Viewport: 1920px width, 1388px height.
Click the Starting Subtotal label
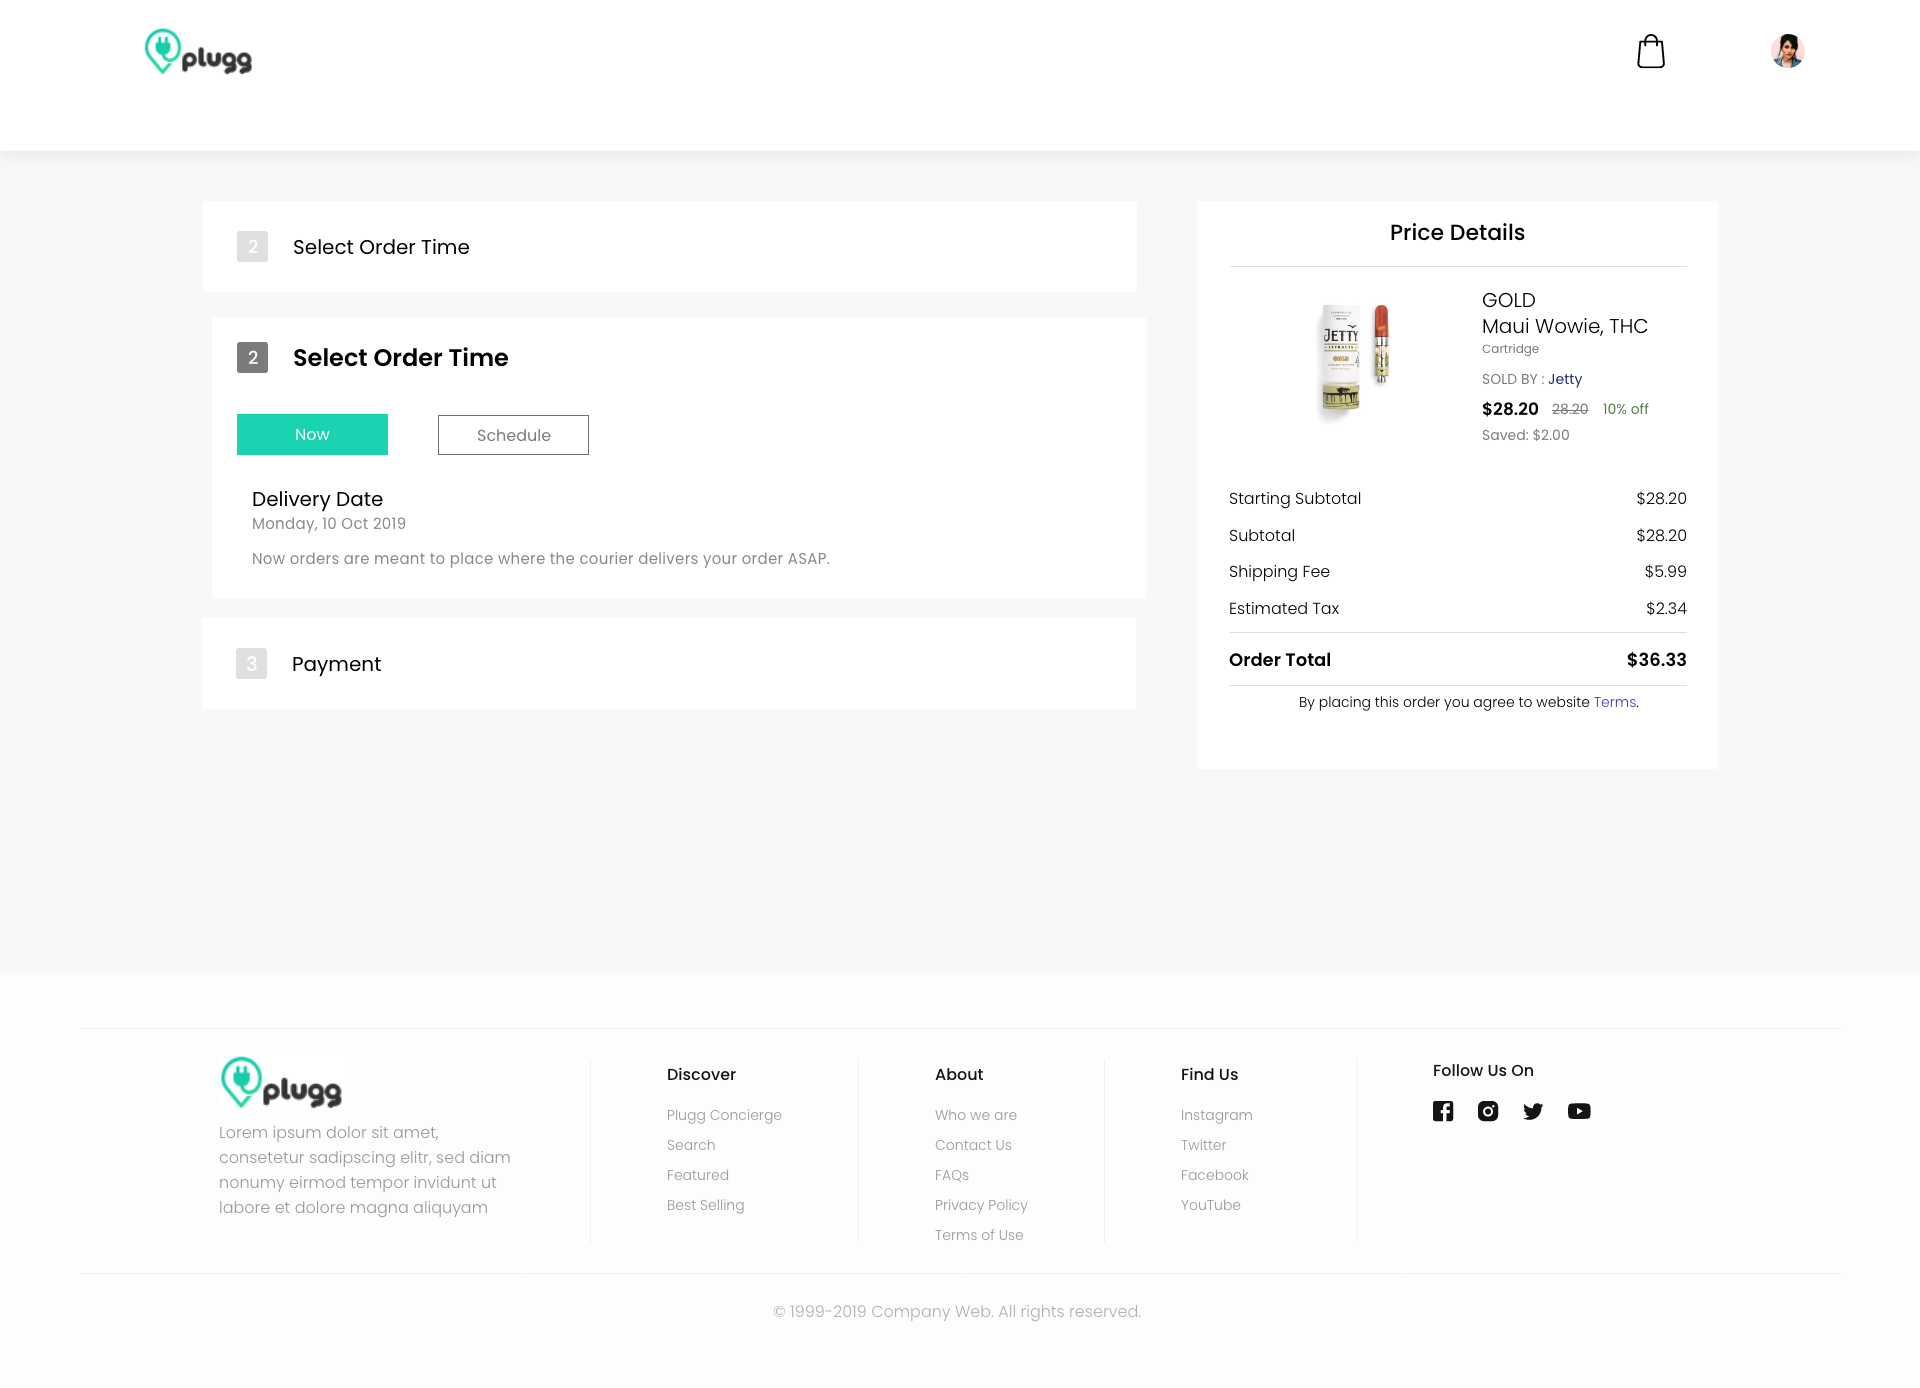(x=1295, y=498)
